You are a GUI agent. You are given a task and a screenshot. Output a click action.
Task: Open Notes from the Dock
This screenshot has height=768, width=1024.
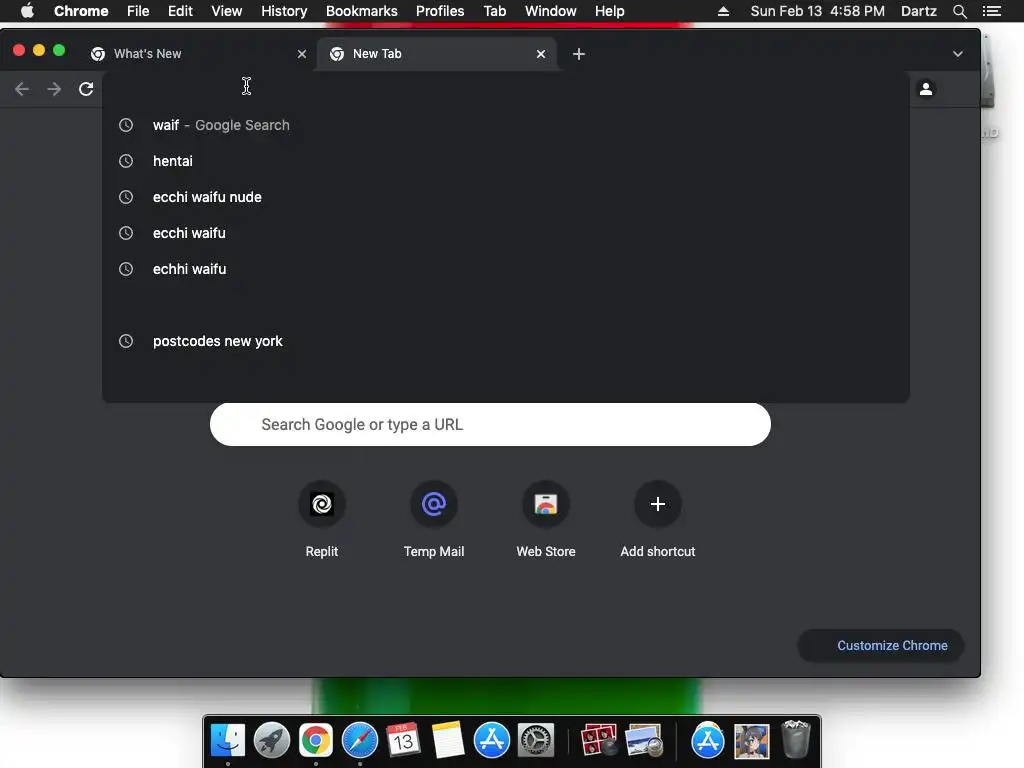click(447, 740)
